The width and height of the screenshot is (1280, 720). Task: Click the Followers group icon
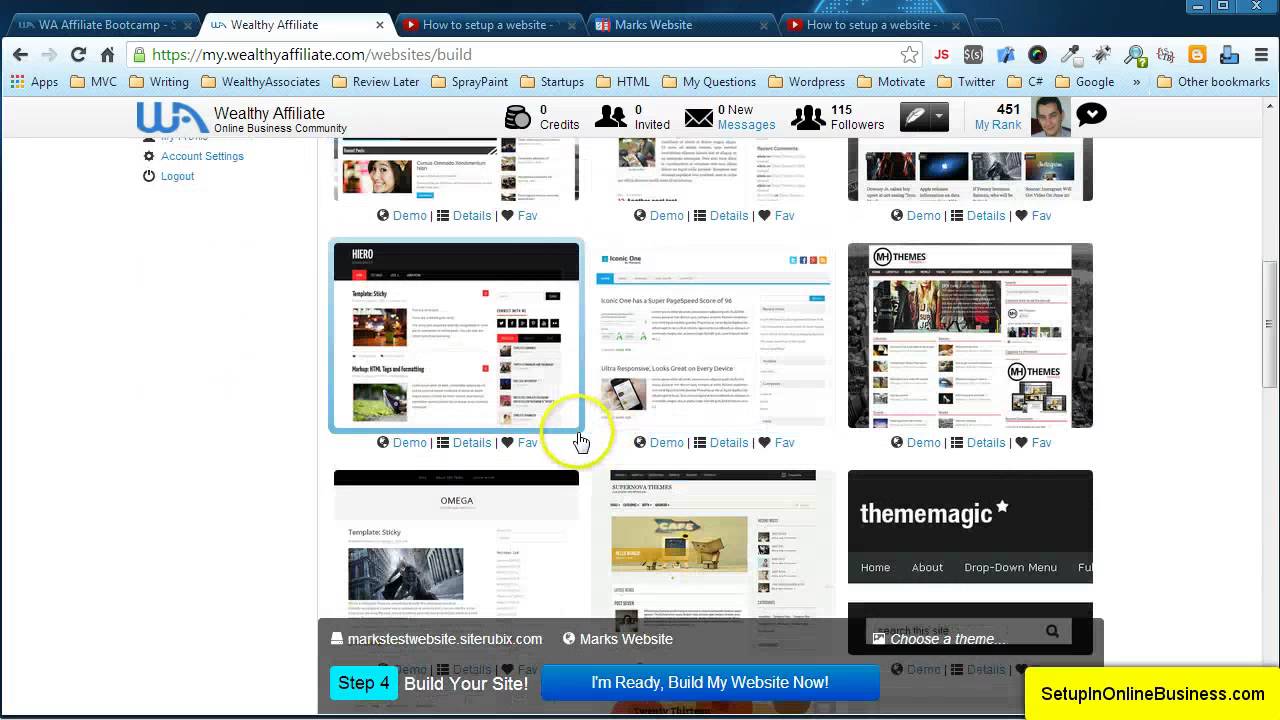click(x=808, y=118)
